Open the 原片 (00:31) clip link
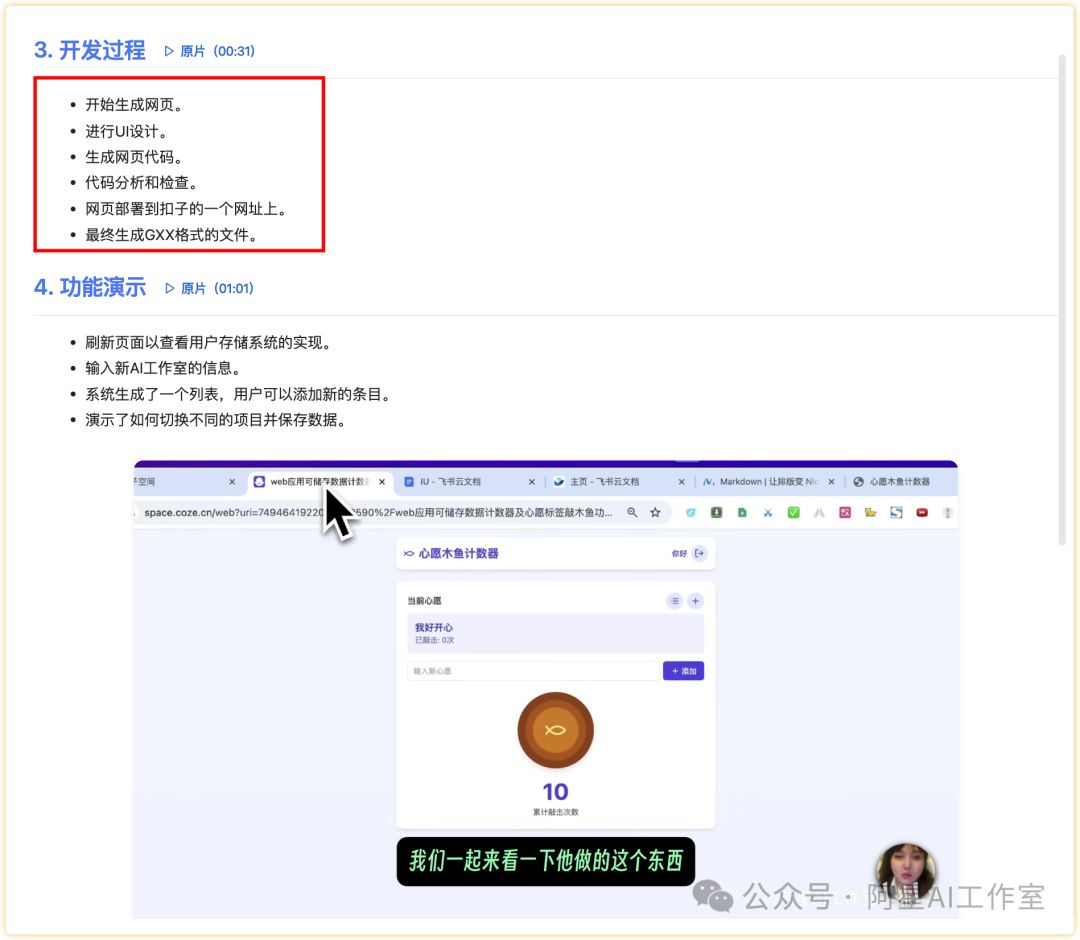Screen dimensions: 1080x940 210,51
